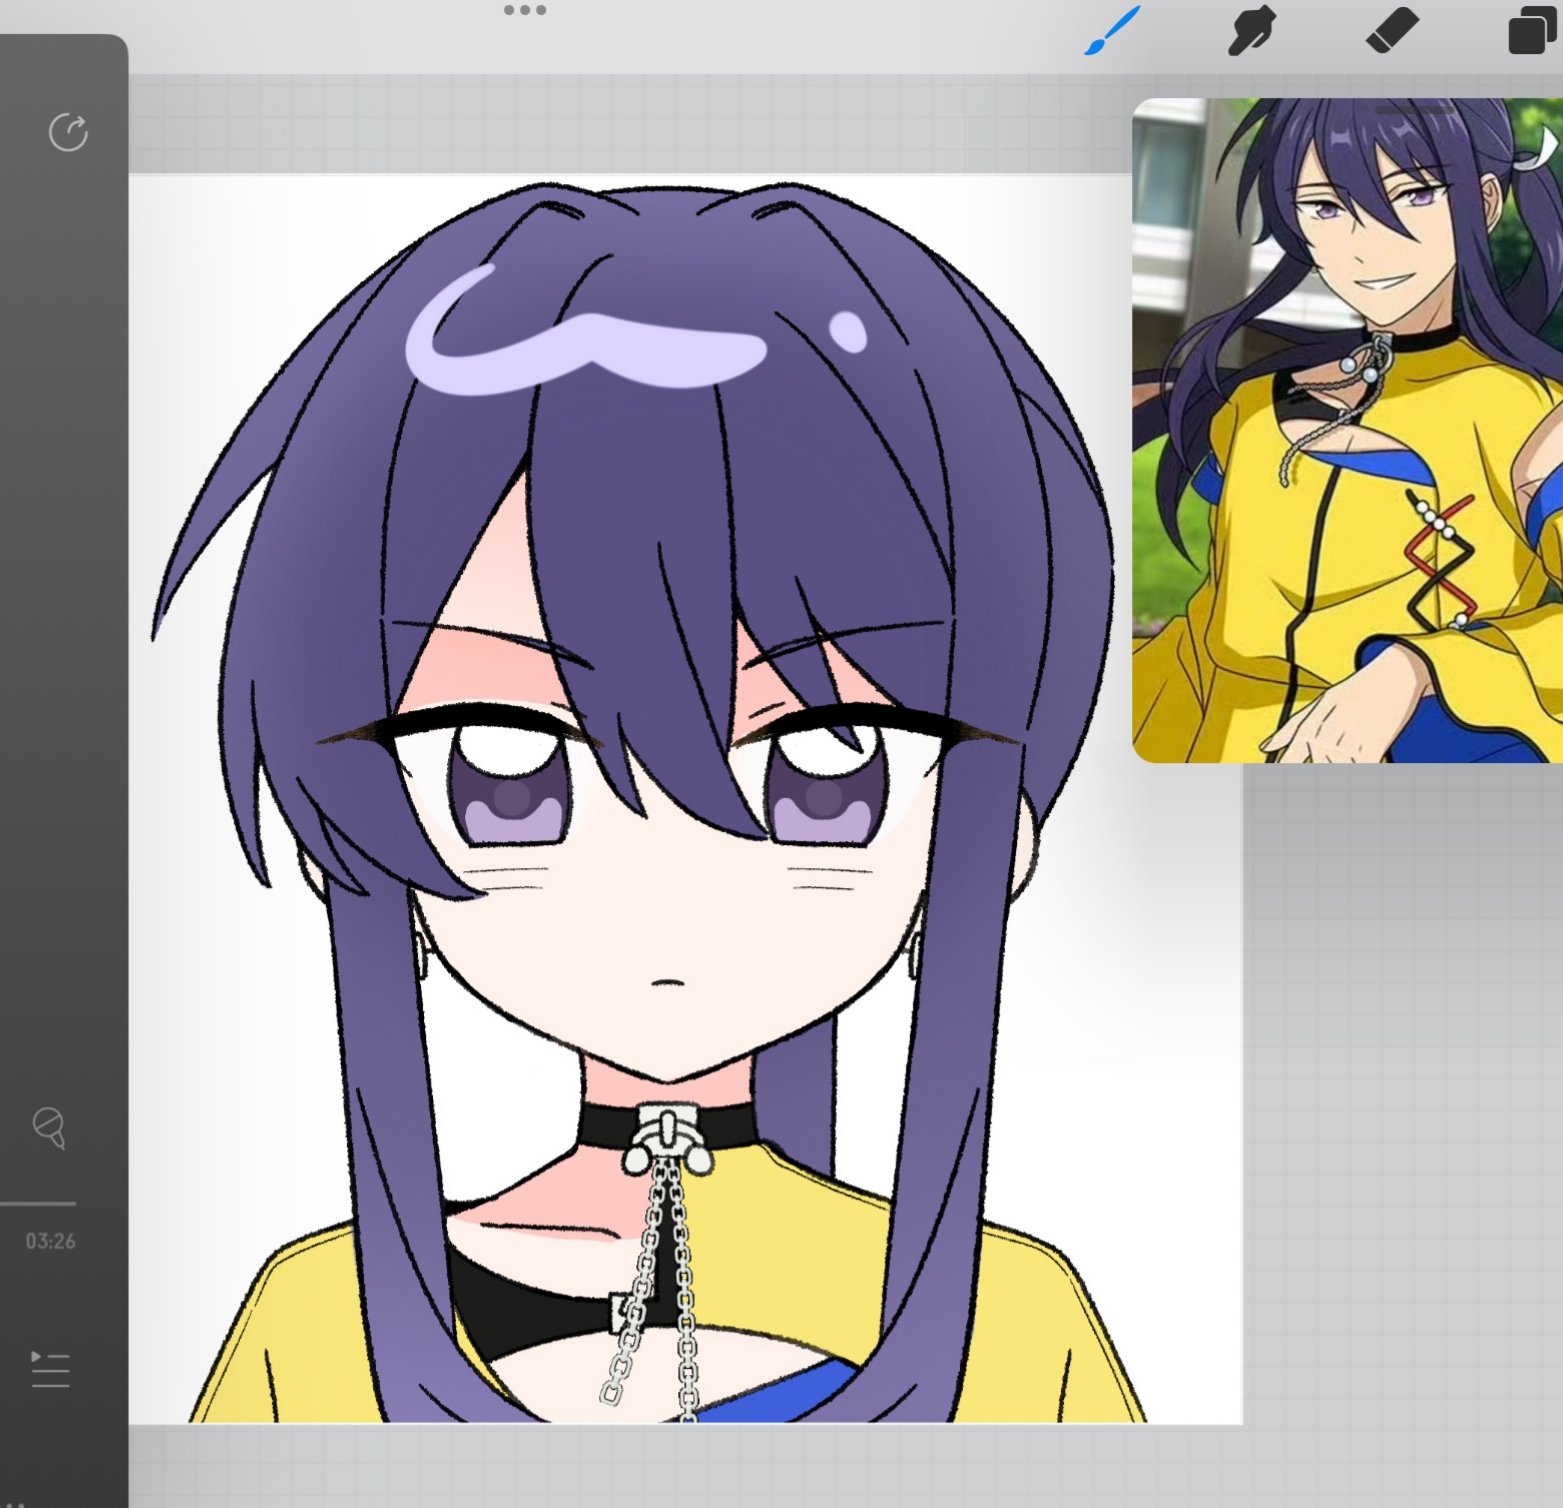Image resolution: width=1563 pixels, height=1508 pixels.
Task: Open the Layers panel
Action: tap(1531, 30)
